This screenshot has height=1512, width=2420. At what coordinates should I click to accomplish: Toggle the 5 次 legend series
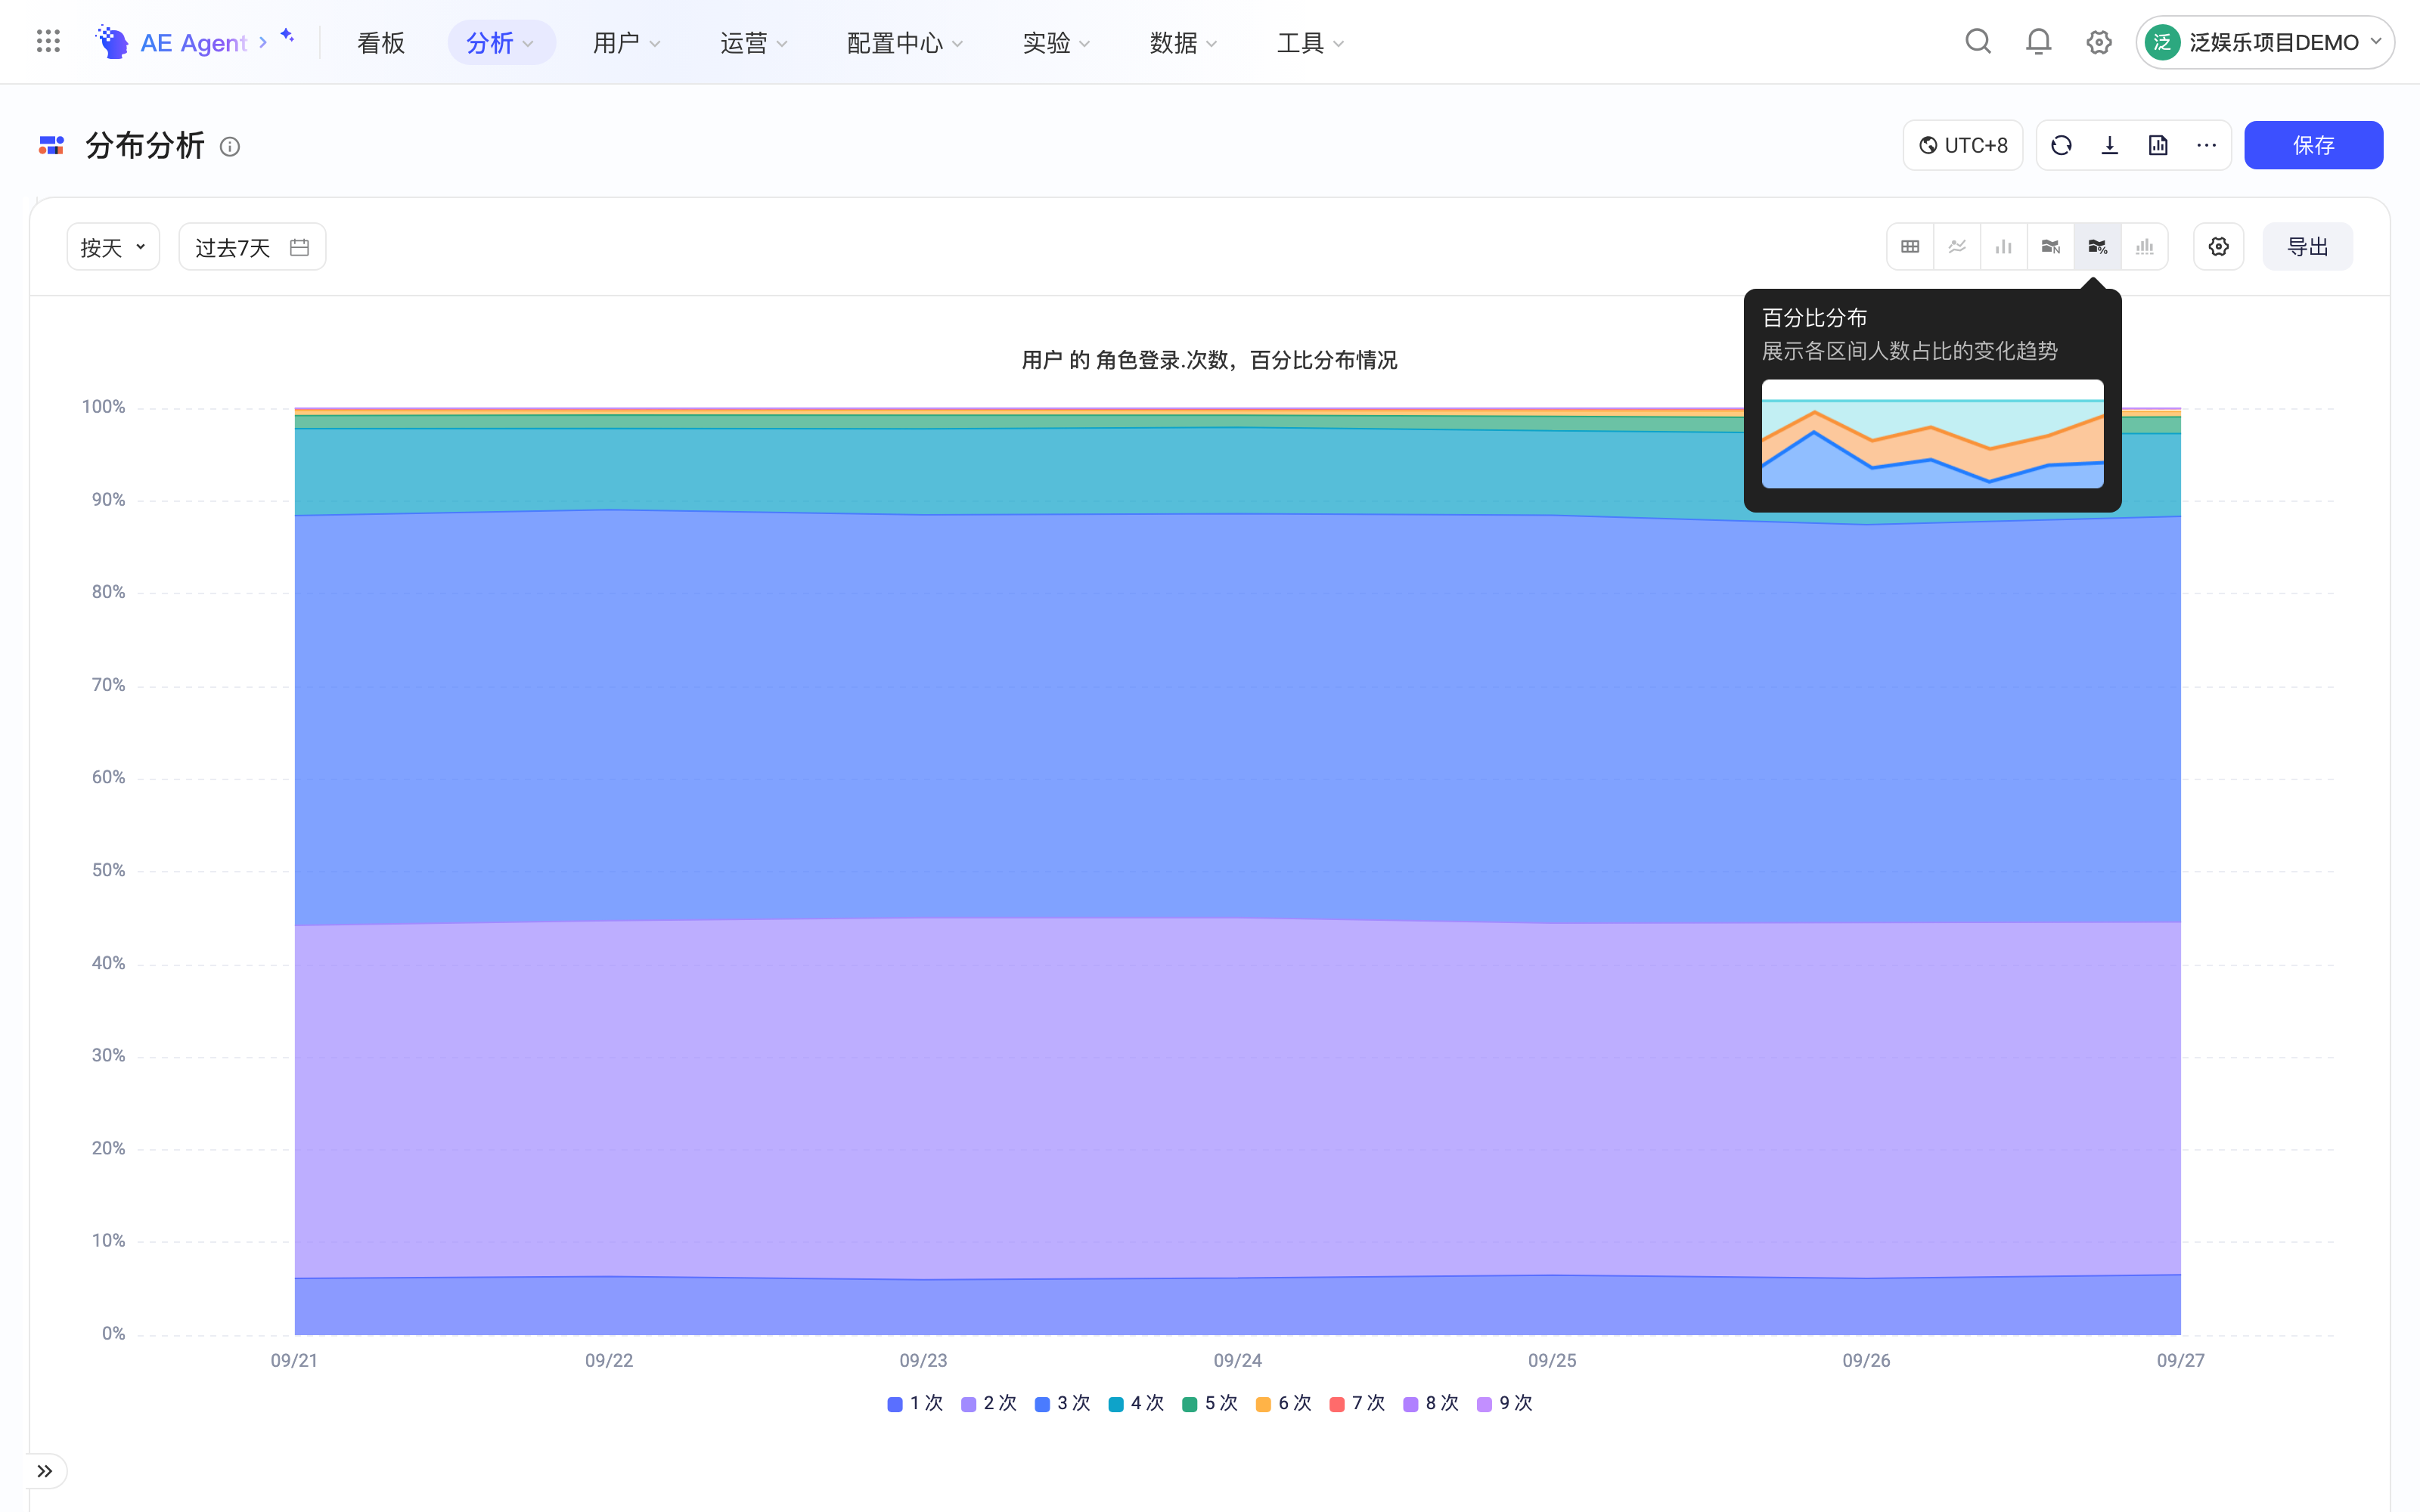[1210, 1403]
